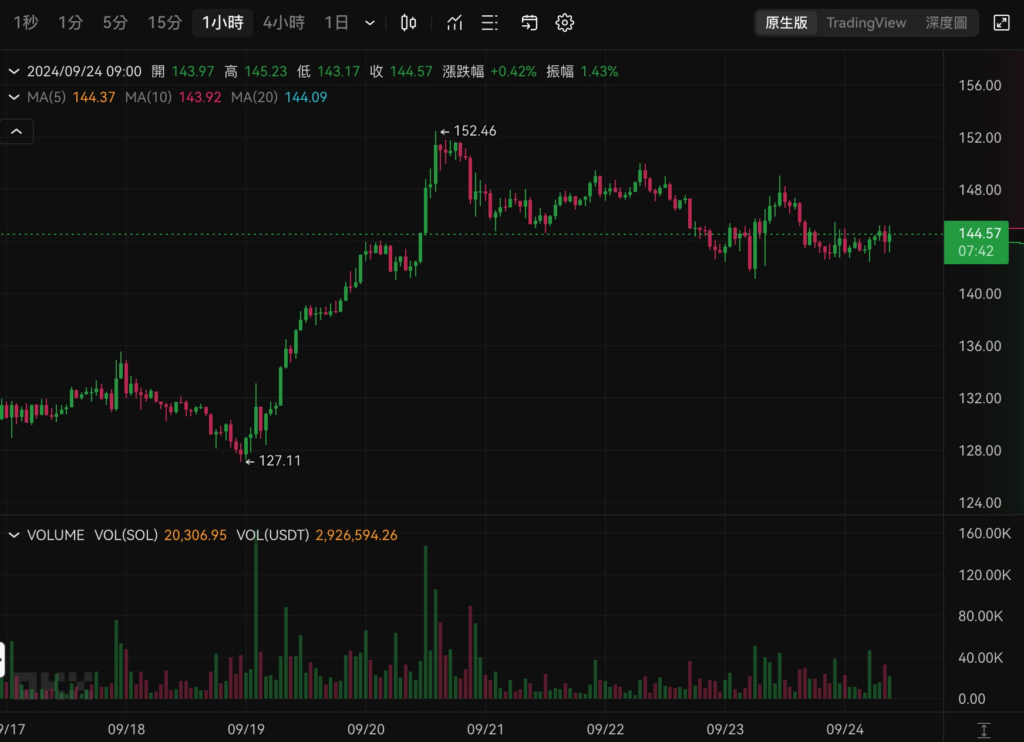Click the 140.00 price axis label

pyautogui.click(x=980, y=294)
